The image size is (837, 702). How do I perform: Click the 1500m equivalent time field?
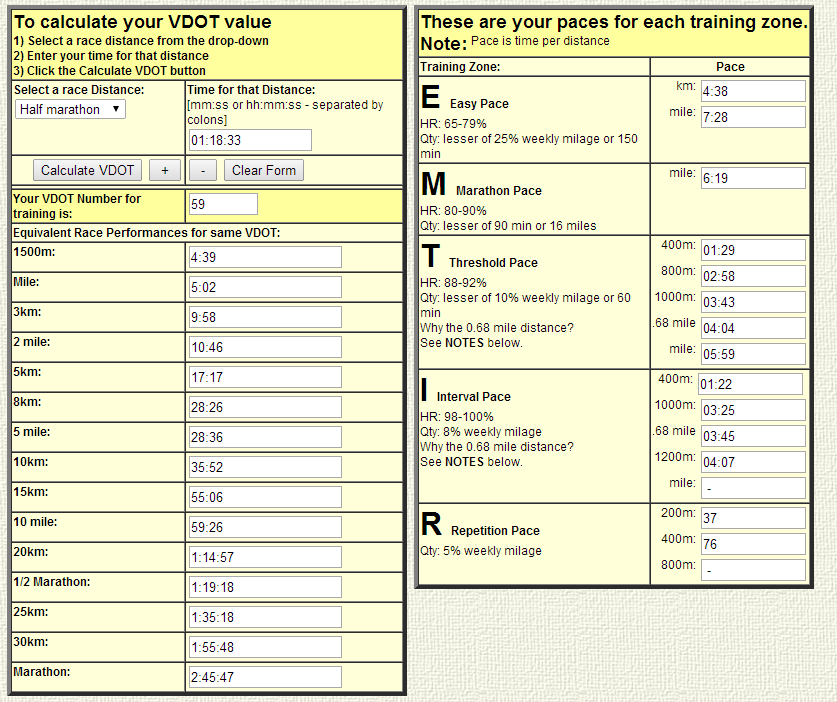(x=264, y=257)
